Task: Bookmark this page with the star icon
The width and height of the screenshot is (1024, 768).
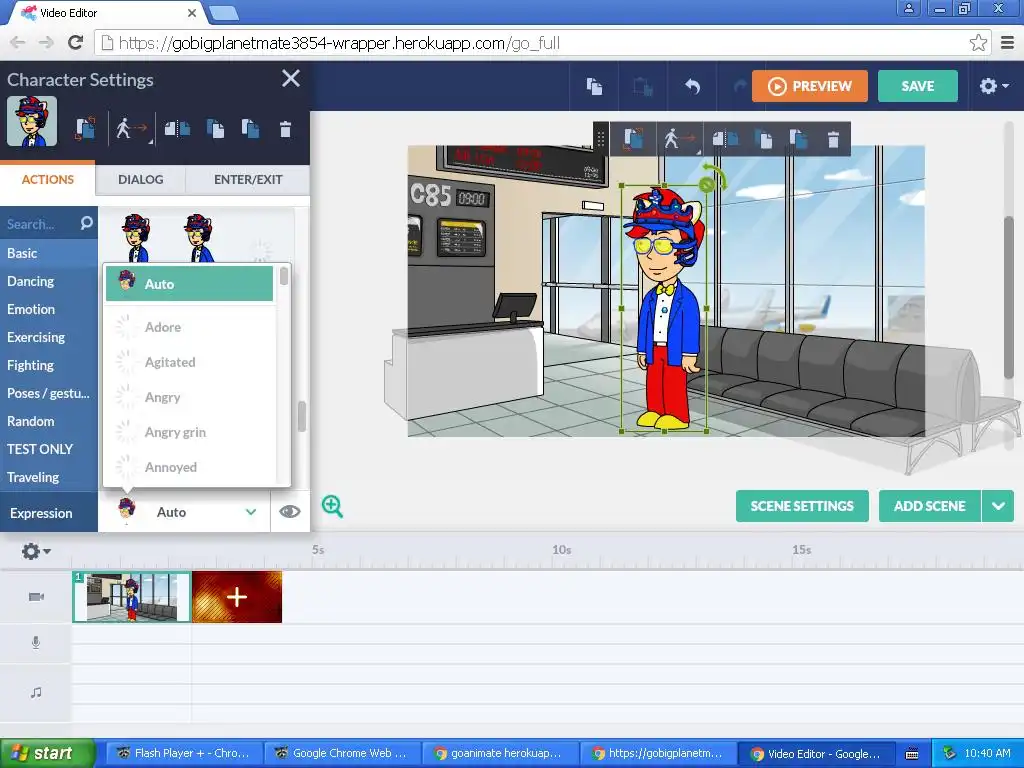Action: [x=978, y=43]
